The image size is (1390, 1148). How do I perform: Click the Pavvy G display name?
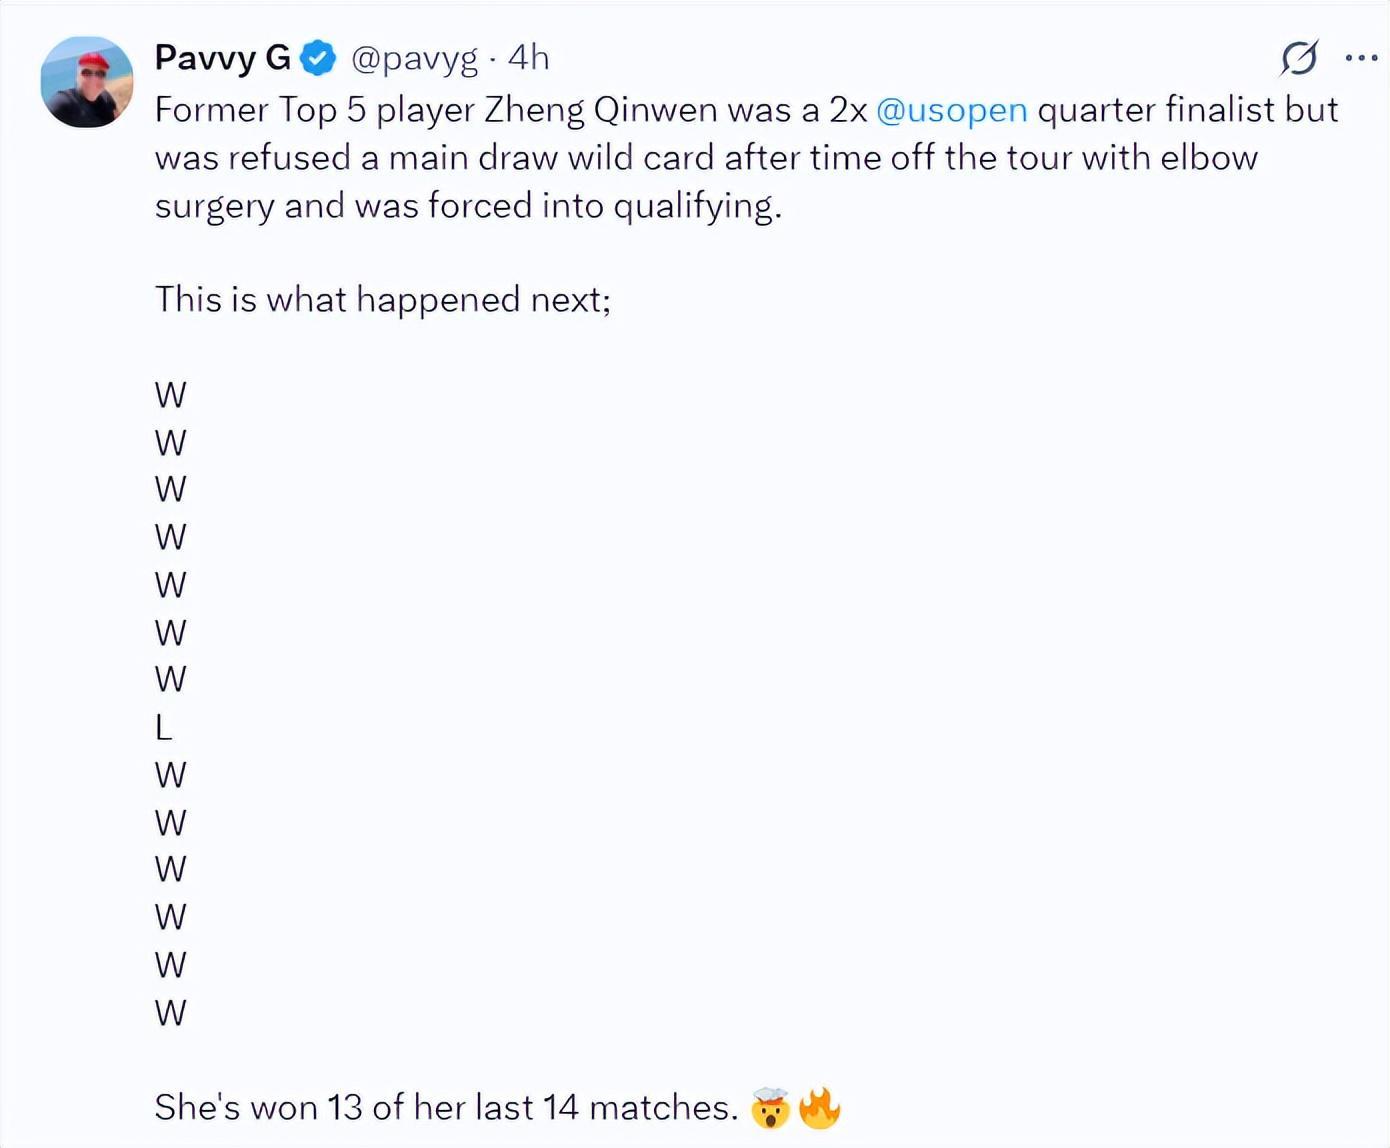[x=222, y=58]
